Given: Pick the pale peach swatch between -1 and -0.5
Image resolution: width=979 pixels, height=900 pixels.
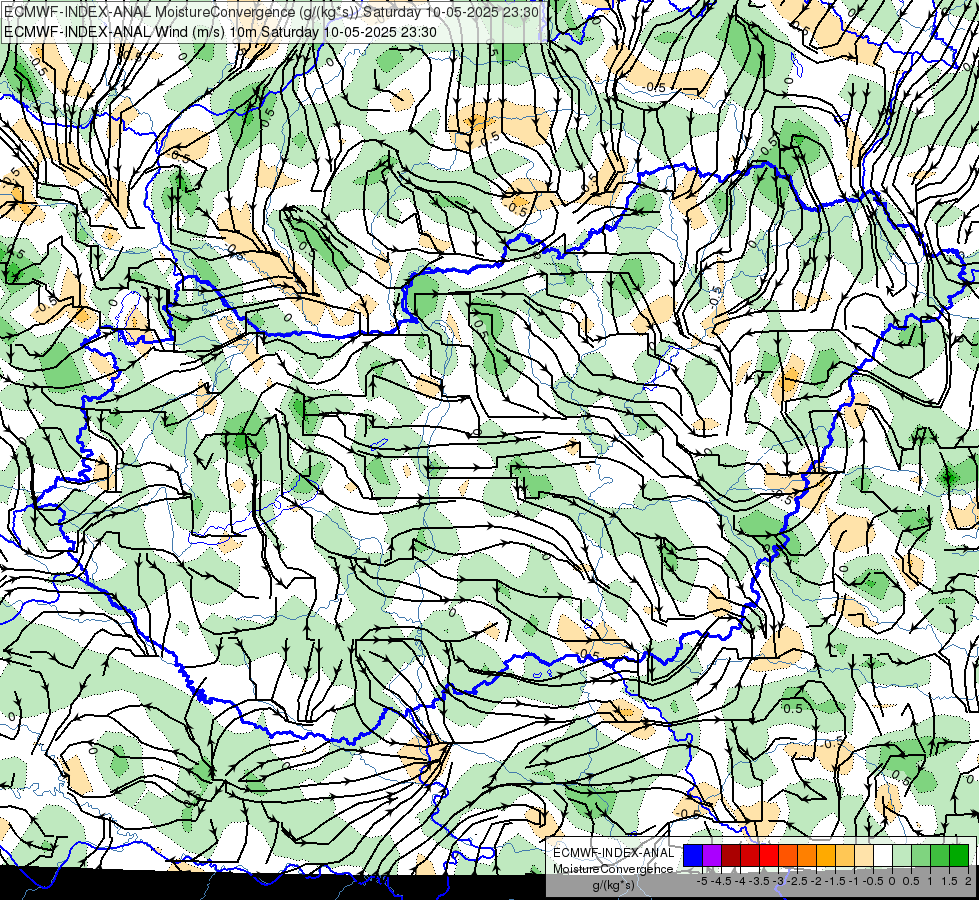Looking at the screenshot, I should [x=864, y=856].
